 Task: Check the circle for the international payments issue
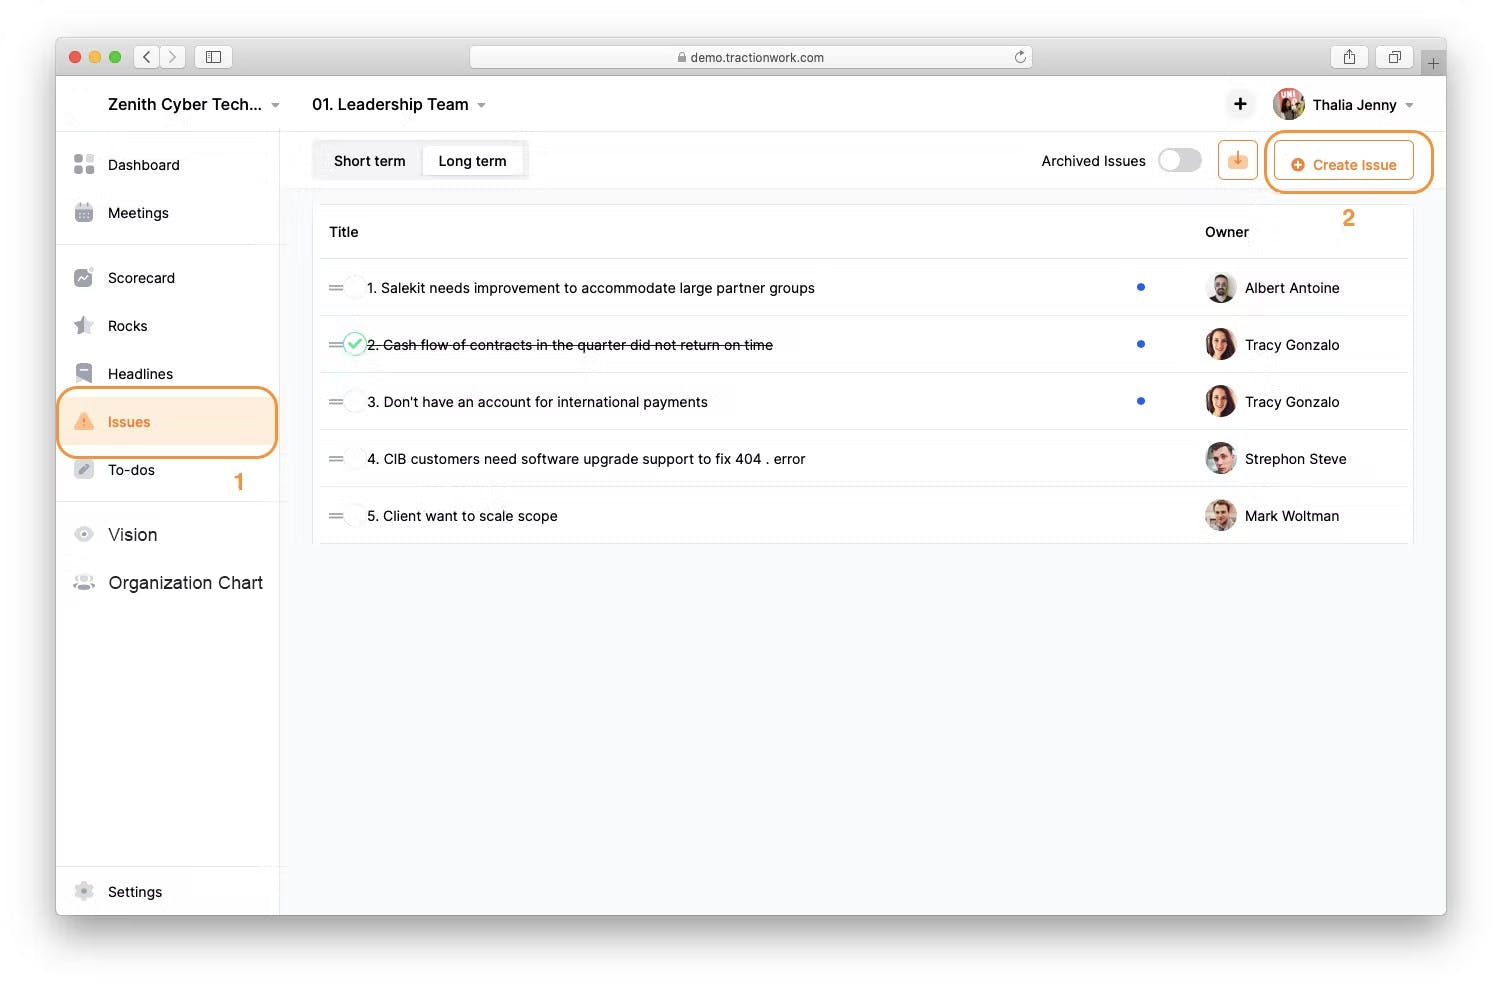[355, 402]
